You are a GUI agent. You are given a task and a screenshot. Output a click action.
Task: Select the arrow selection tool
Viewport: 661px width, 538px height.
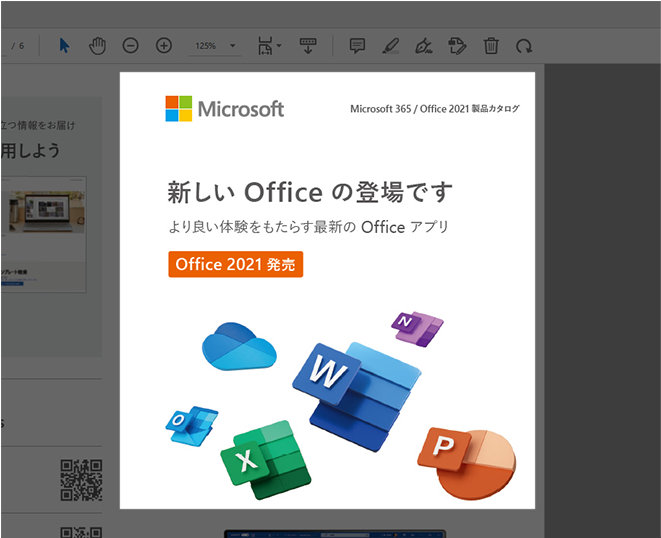pyautogui.click(x=64, y=46)
